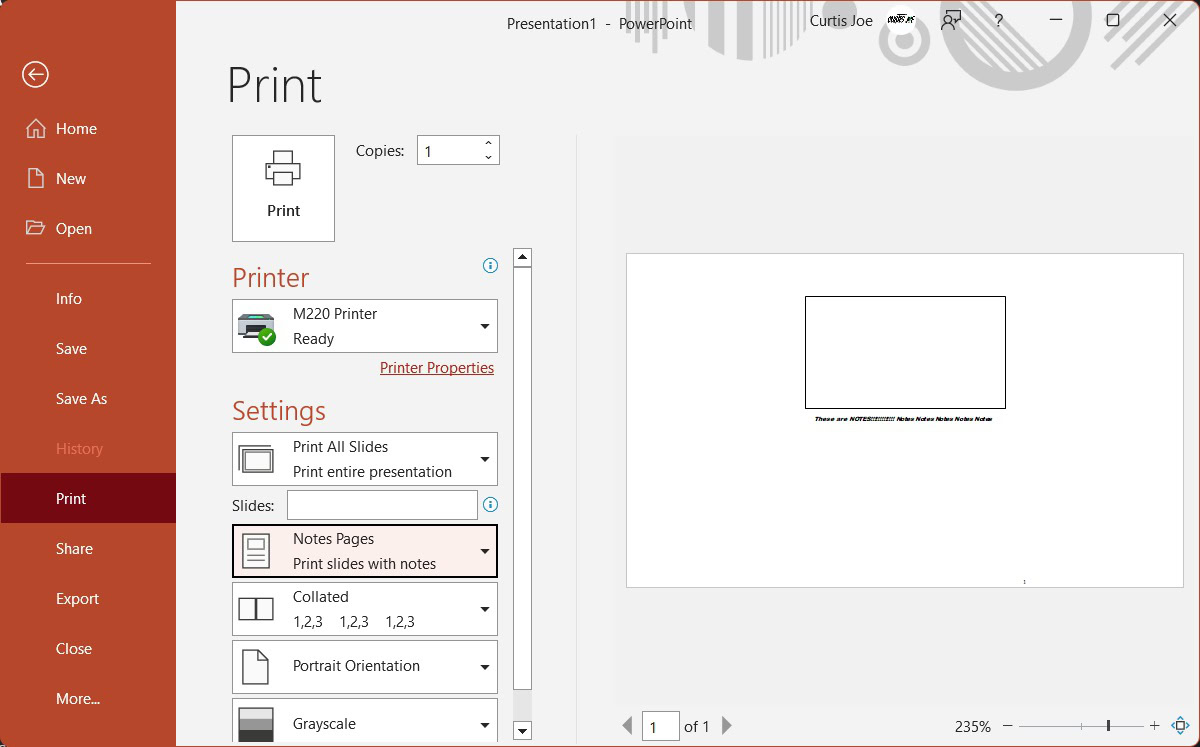Image resolution: width=1200 pixels, height=747 pixels.
Task: Go to previous page with left arrow
Action: [x=628, y=726]
